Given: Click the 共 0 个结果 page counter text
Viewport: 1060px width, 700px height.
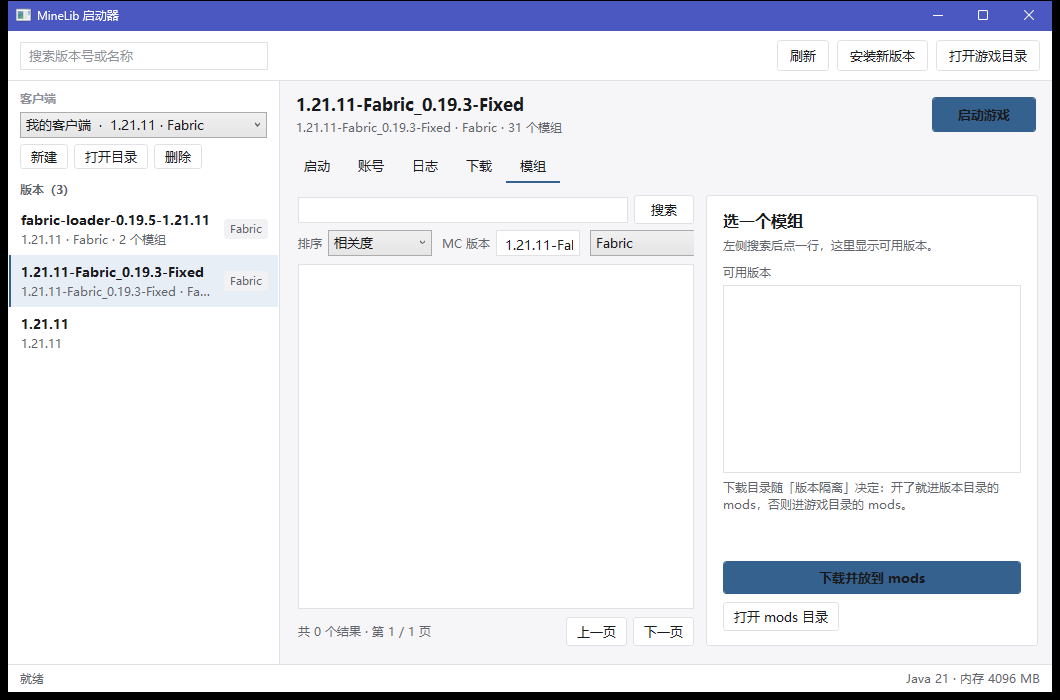Looking at the screenshot, I should coord(364,632).
